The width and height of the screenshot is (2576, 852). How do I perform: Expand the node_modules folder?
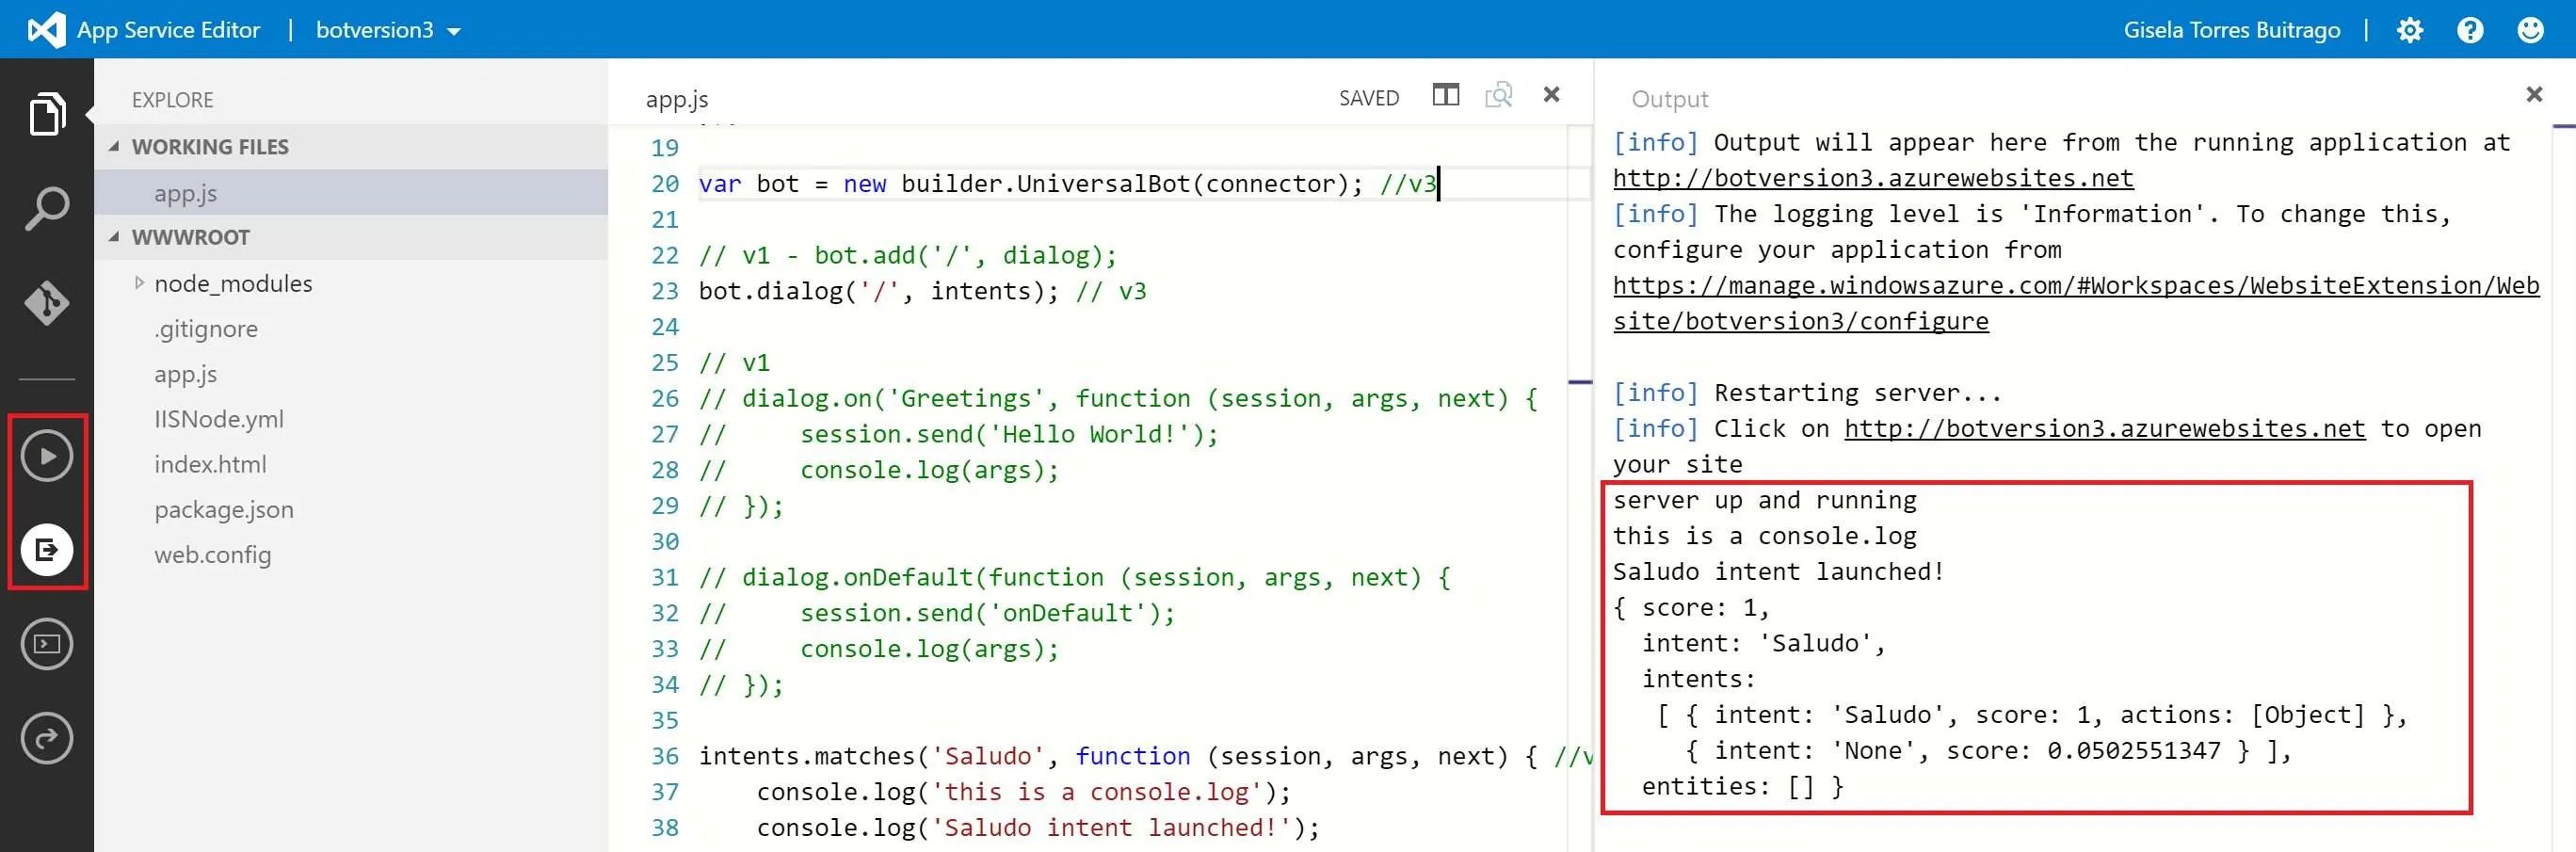click(x=139, y=283)
